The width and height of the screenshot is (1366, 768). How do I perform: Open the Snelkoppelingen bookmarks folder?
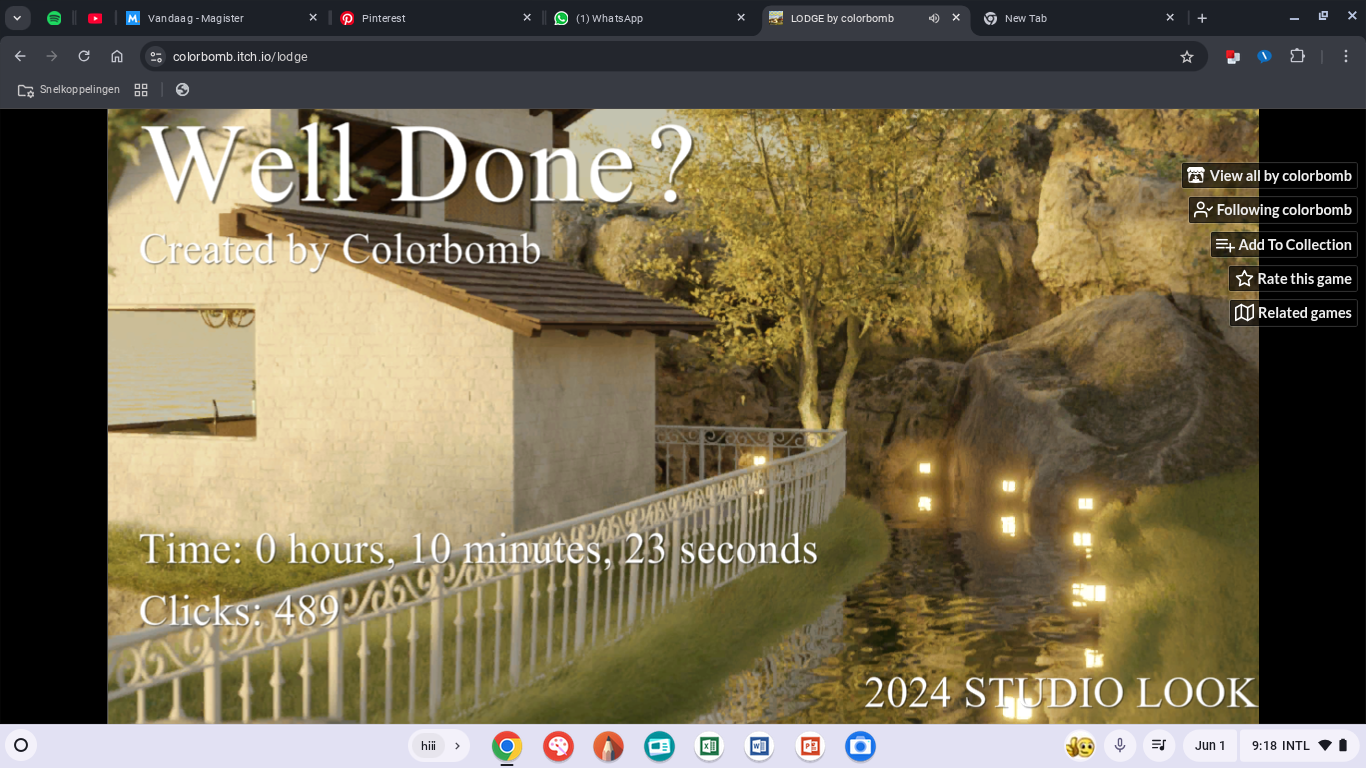coord(69,90)
